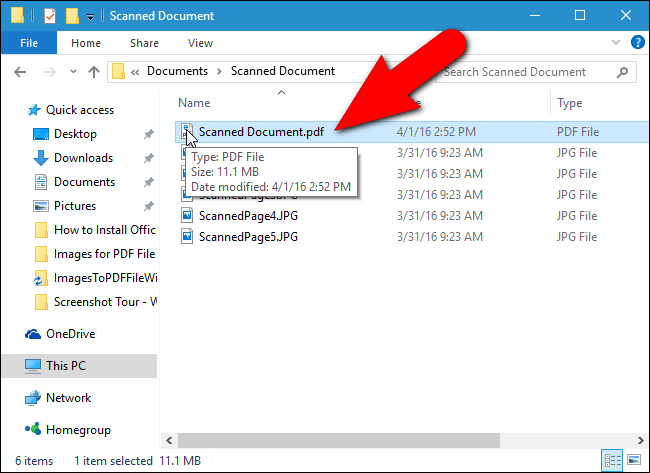
Task: Click the ScannedPage5.JPG image icon
Action: tap(187, 237)
